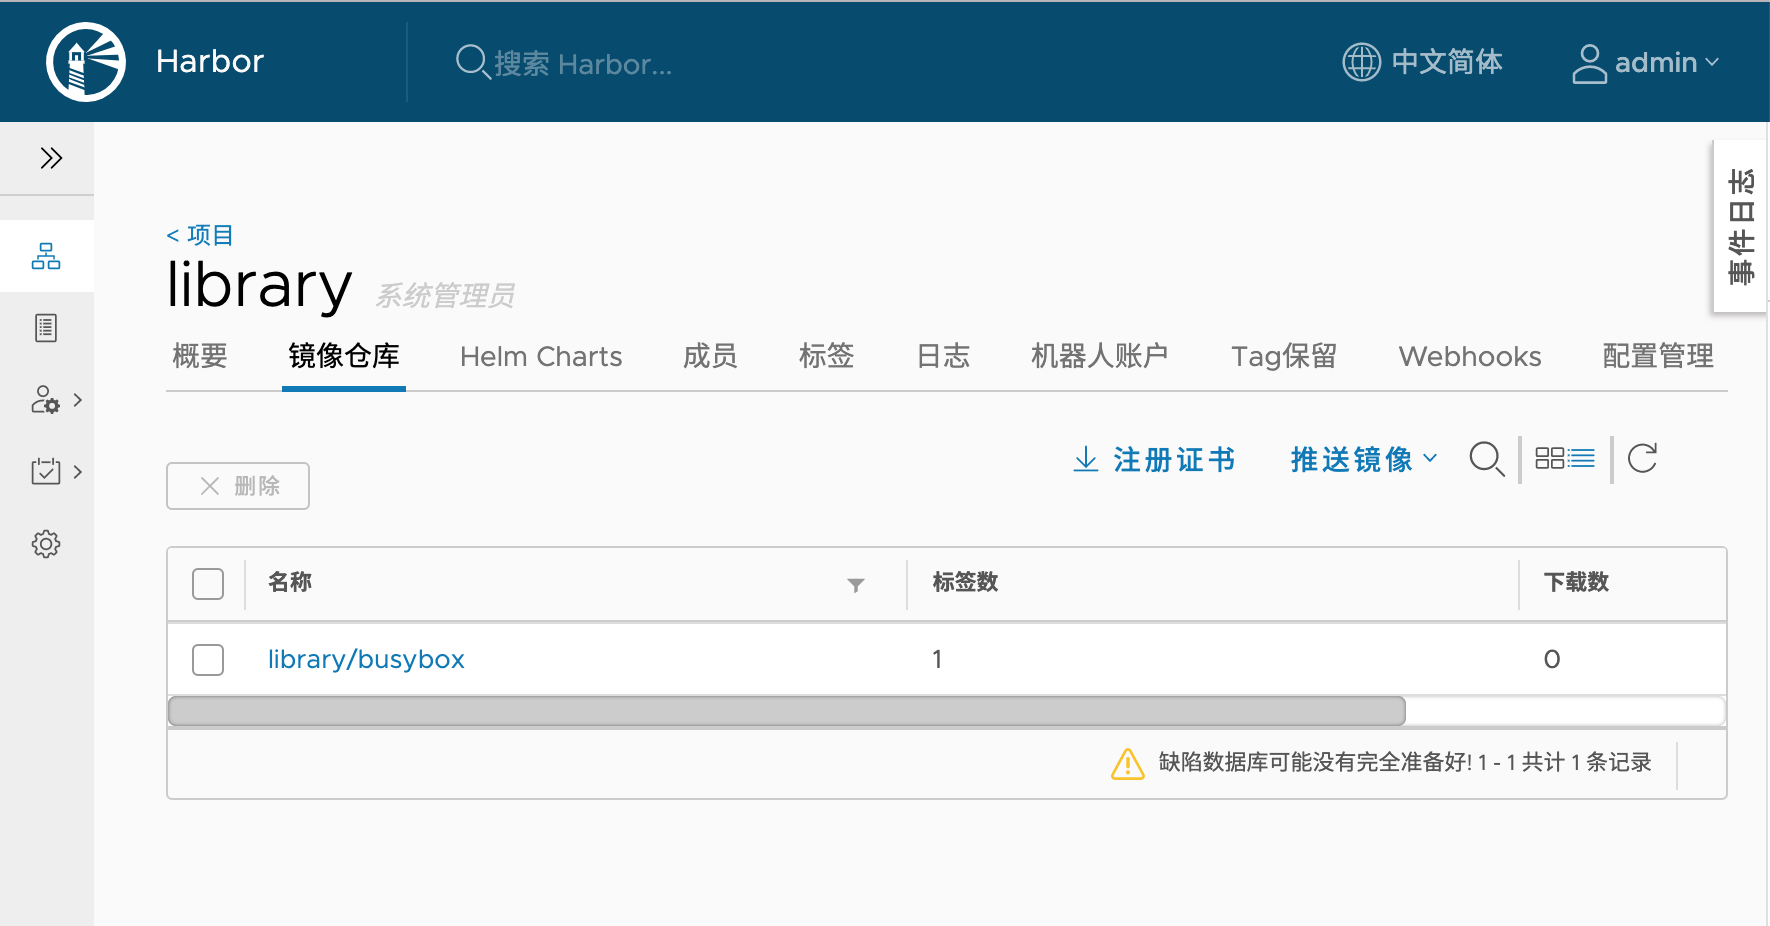Open the admin user dropdown
The width and height of the screenshot is (1770, 926).
pos(1646,63)
